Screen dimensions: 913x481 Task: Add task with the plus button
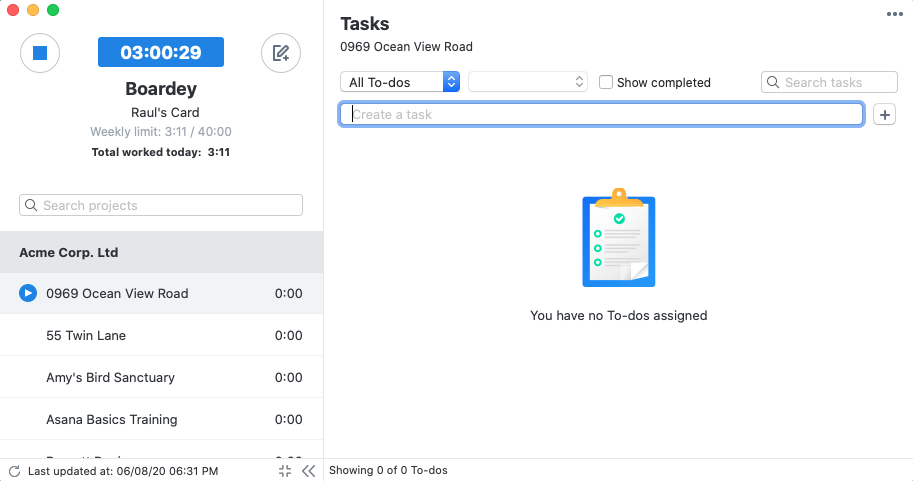[884, 115]
